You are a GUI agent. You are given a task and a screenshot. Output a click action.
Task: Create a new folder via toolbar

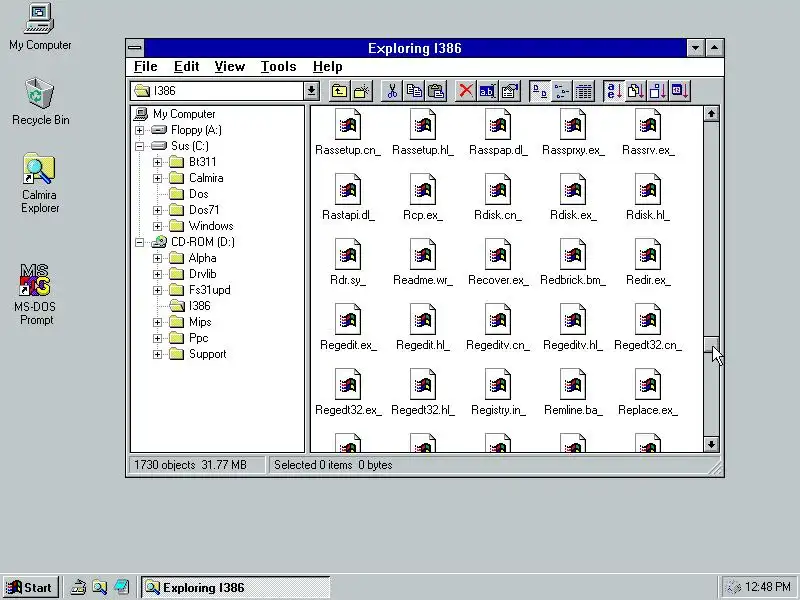click(361, 91)
